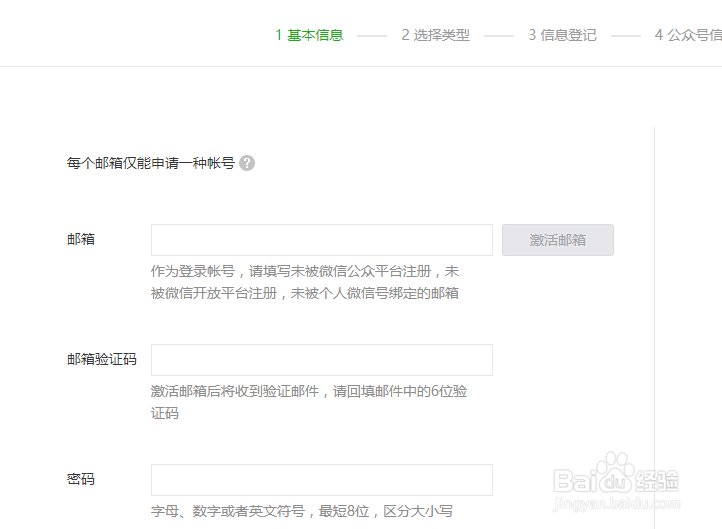Screen dimensions: 722x529
Task: Click the question mark help icon
Action: click(247, 163)
